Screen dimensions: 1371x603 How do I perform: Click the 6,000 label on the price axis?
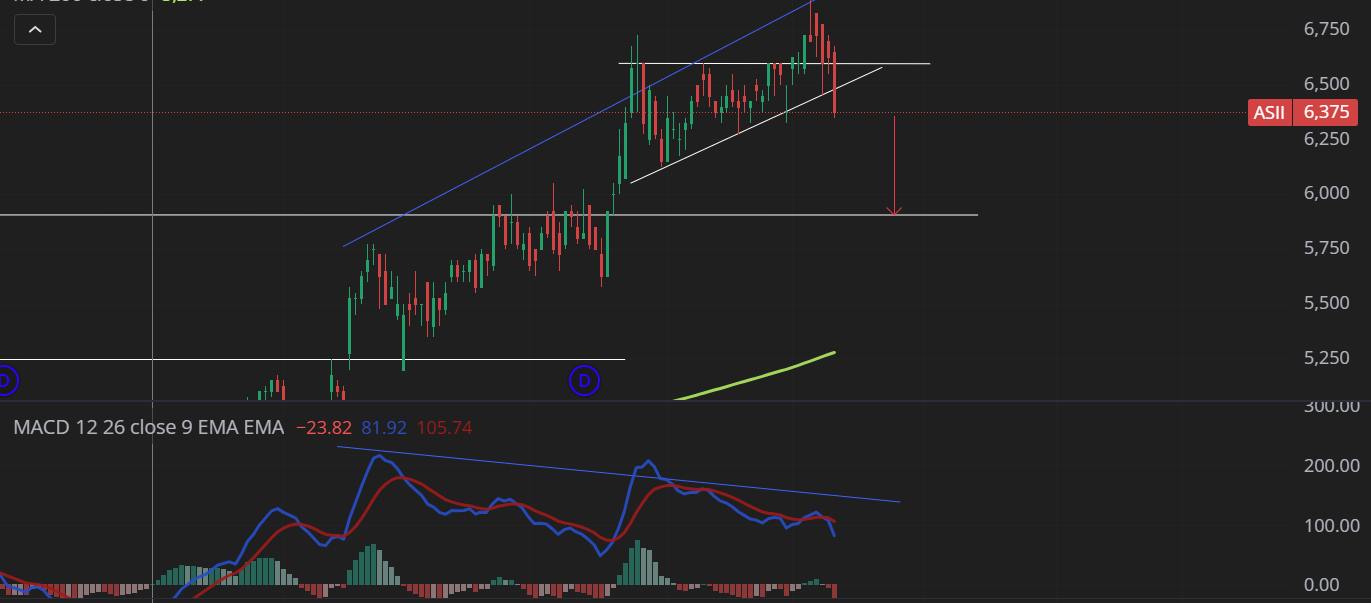1325,192
